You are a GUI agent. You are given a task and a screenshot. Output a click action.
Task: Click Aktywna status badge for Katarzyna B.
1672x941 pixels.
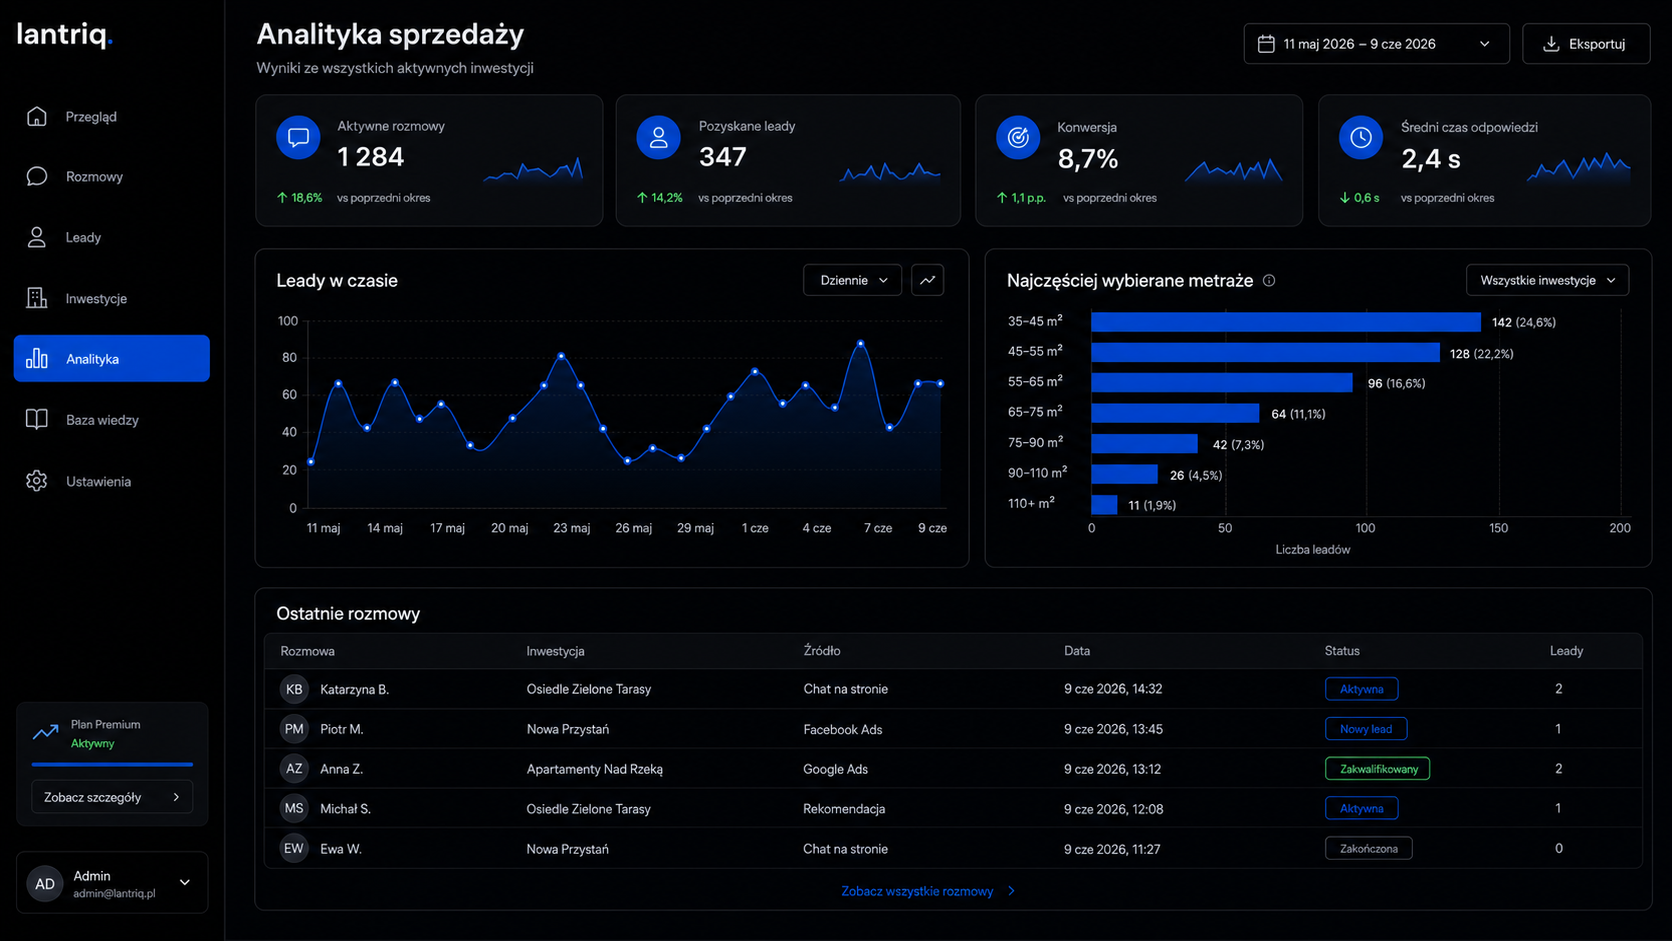[x=1361, y=689]
